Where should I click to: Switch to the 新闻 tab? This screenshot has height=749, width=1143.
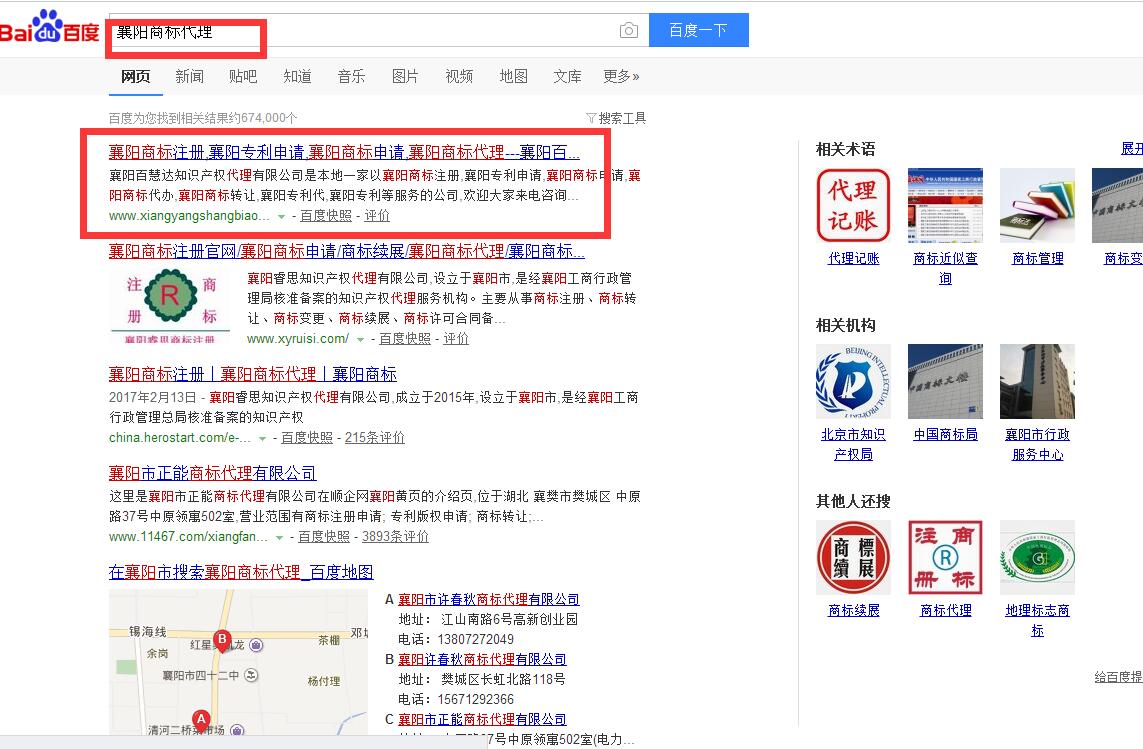190,76
